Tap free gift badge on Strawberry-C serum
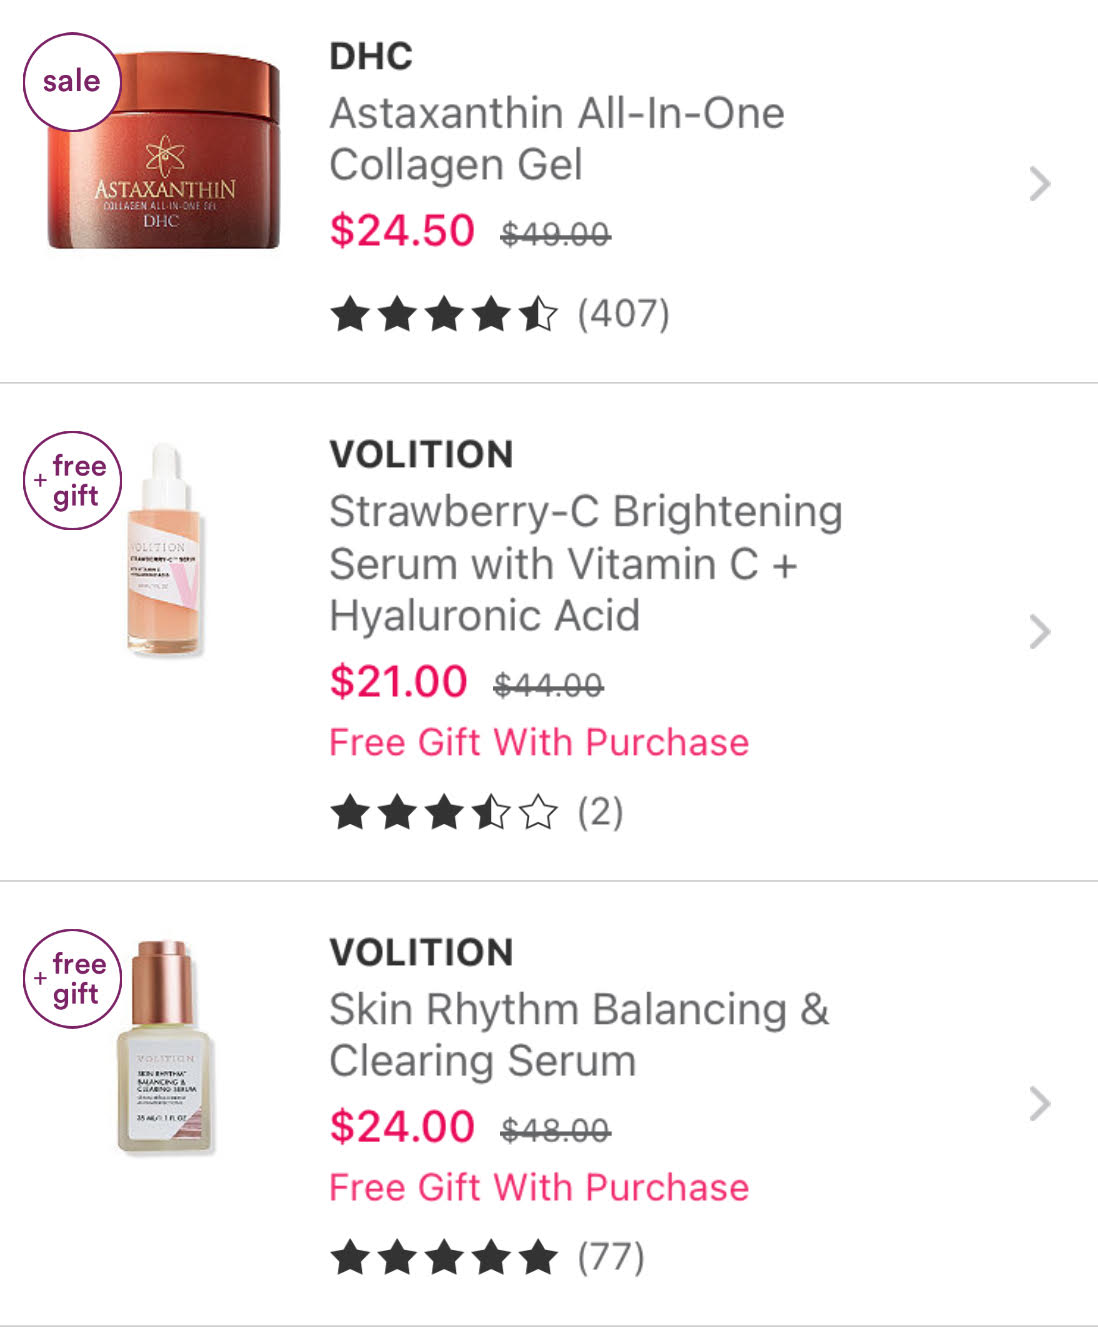Image resolution: width=1098 pixels, height=1333 pixels. point(72,480)
